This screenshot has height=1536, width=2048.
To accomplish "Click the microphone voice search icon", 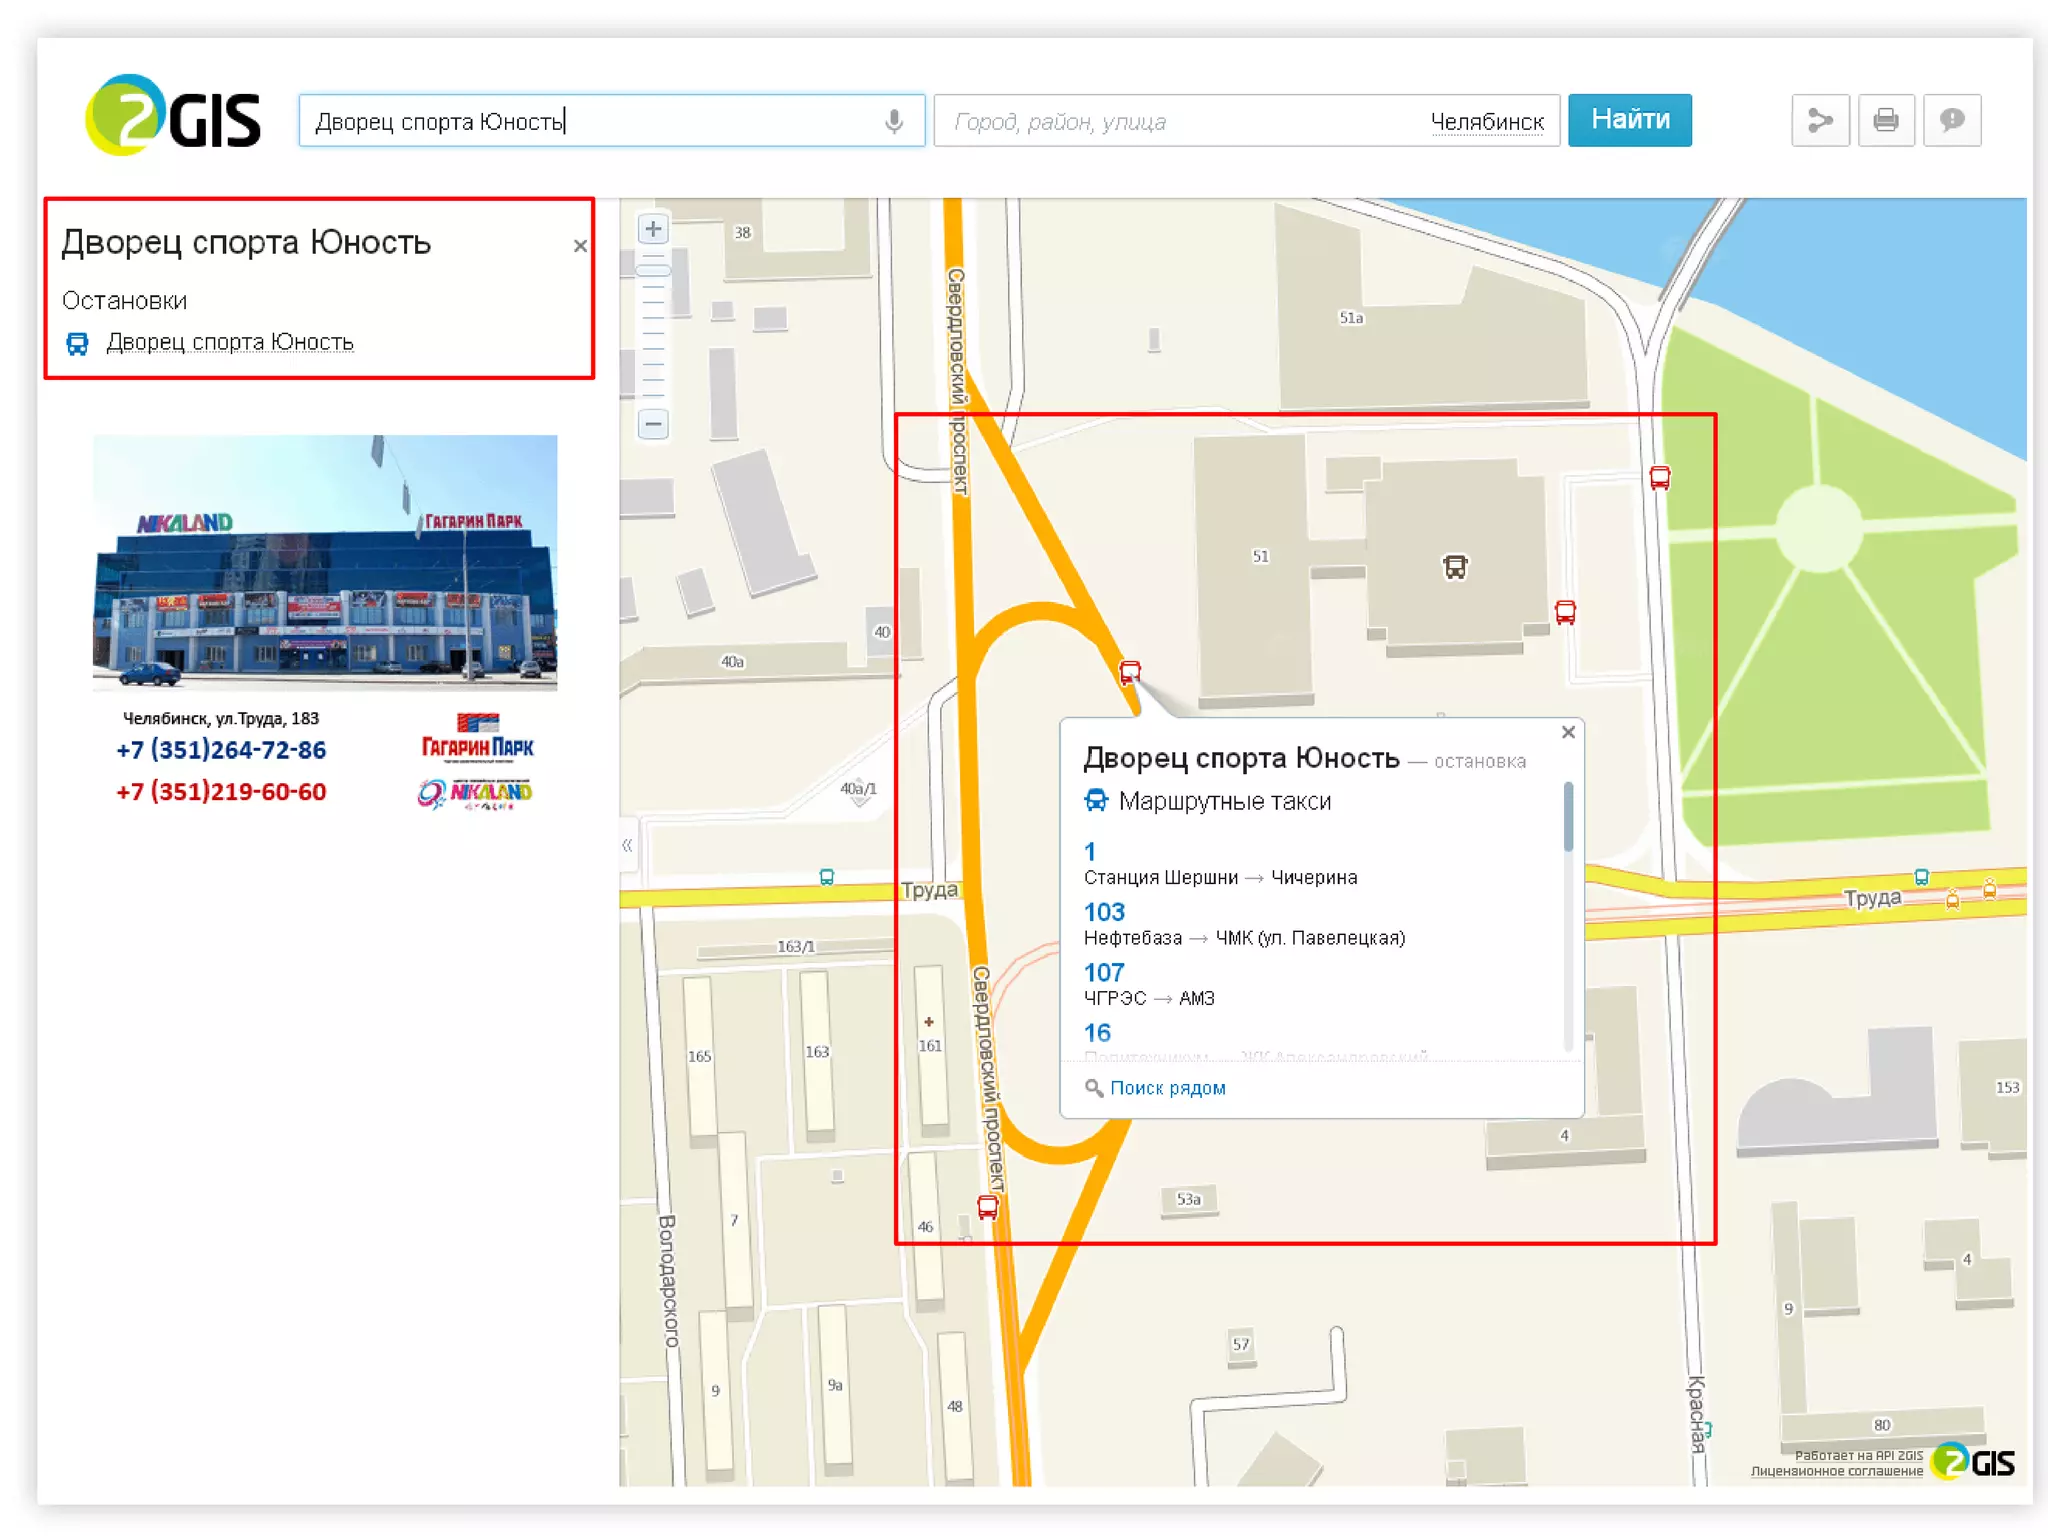I will point(894,121).
